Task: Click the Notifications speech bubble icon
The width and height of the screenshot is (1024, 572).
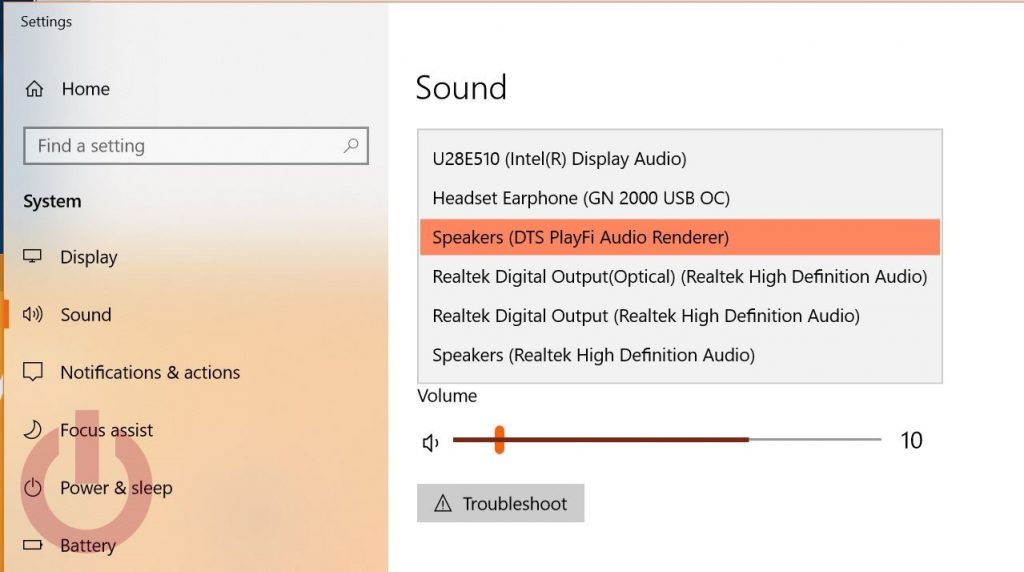Action: pos(33,372)
